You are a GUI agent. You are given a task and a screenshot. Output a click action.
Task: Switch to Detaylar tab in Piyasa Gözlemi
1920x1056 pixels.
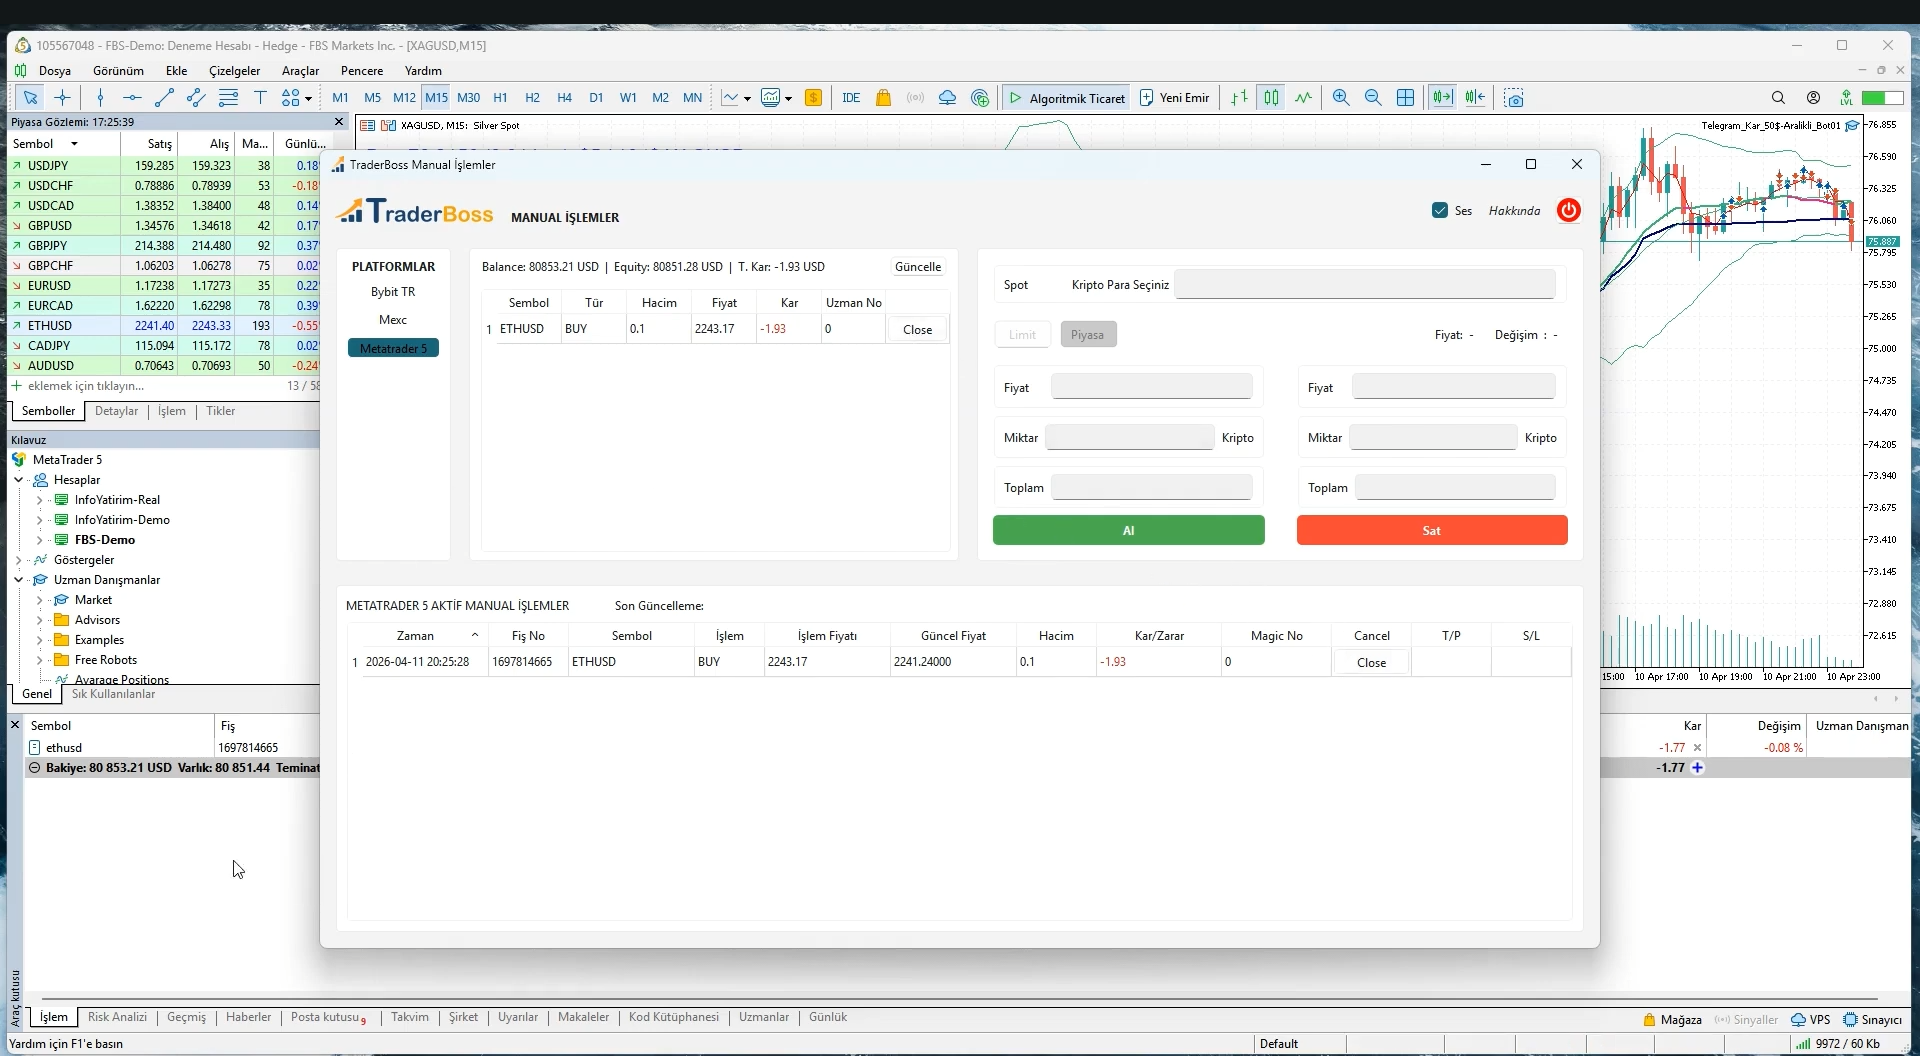point(116,411)
